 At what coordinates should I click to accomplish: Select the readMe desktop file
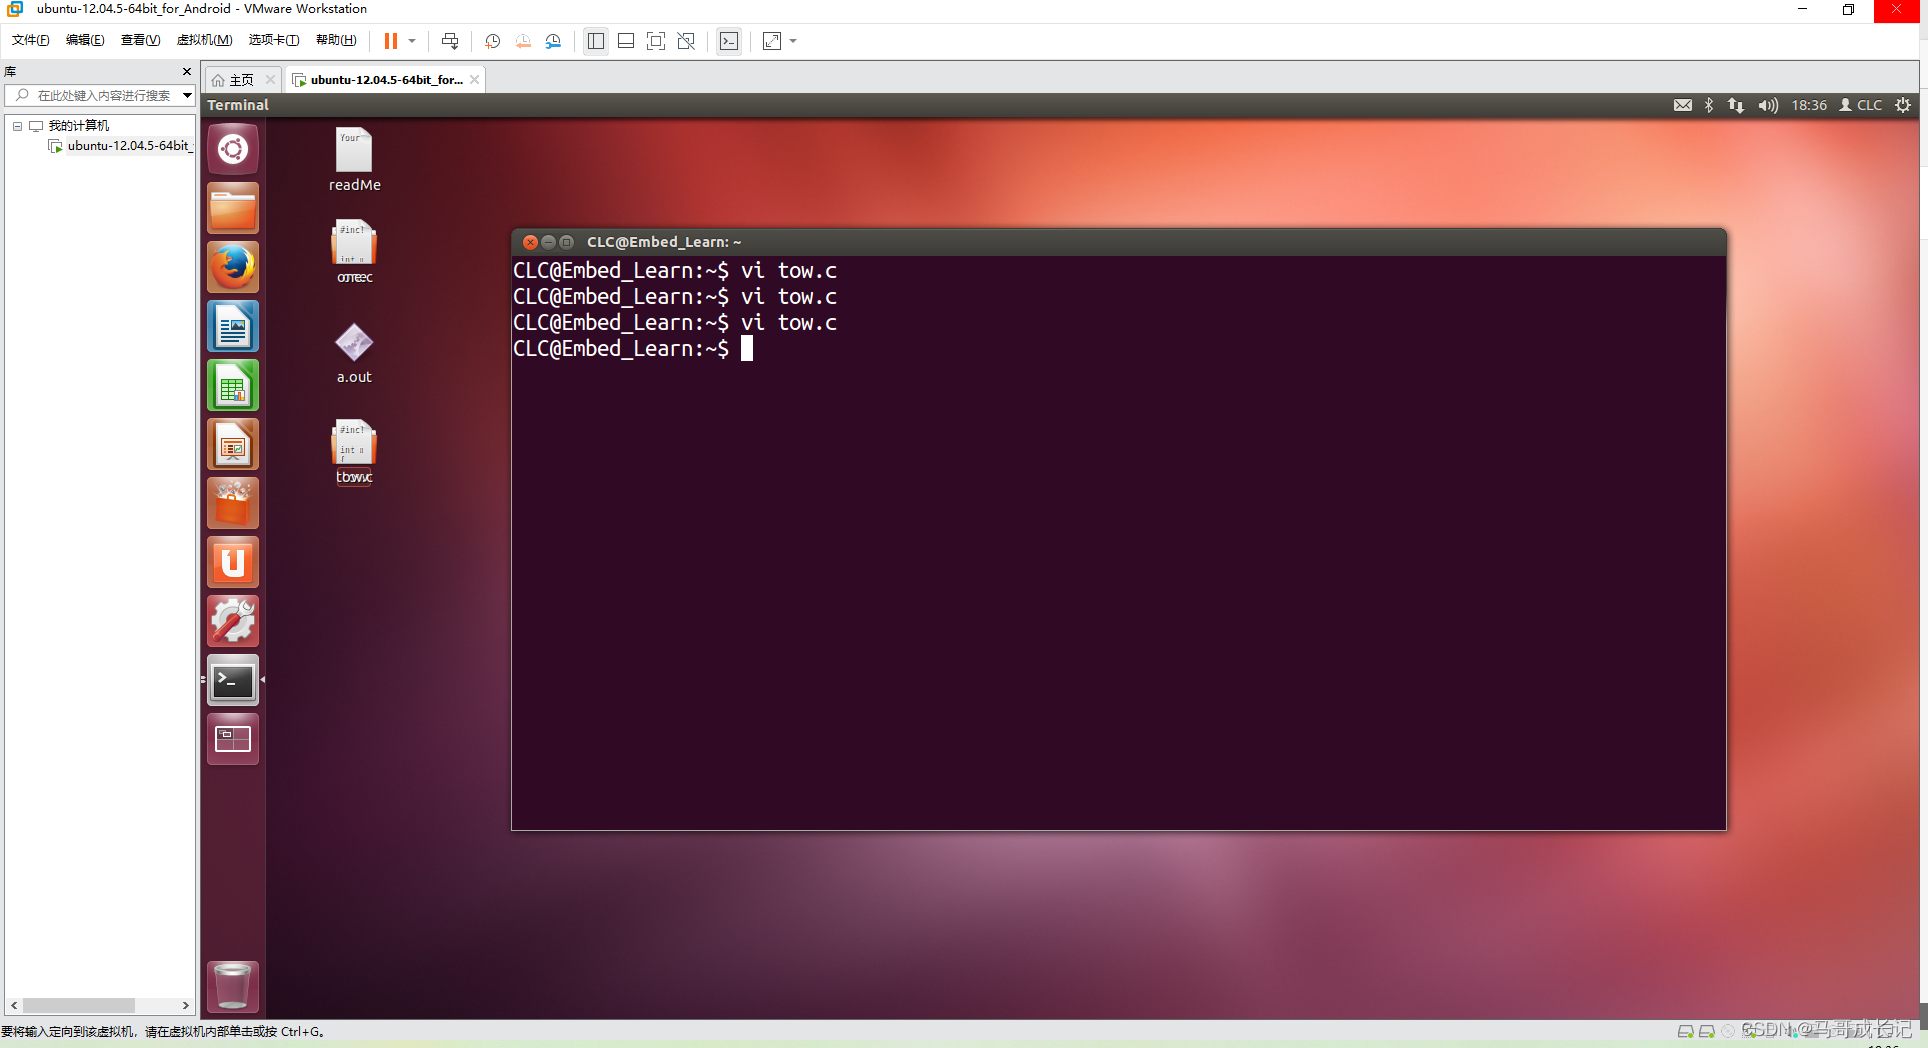tap(354, 160)
